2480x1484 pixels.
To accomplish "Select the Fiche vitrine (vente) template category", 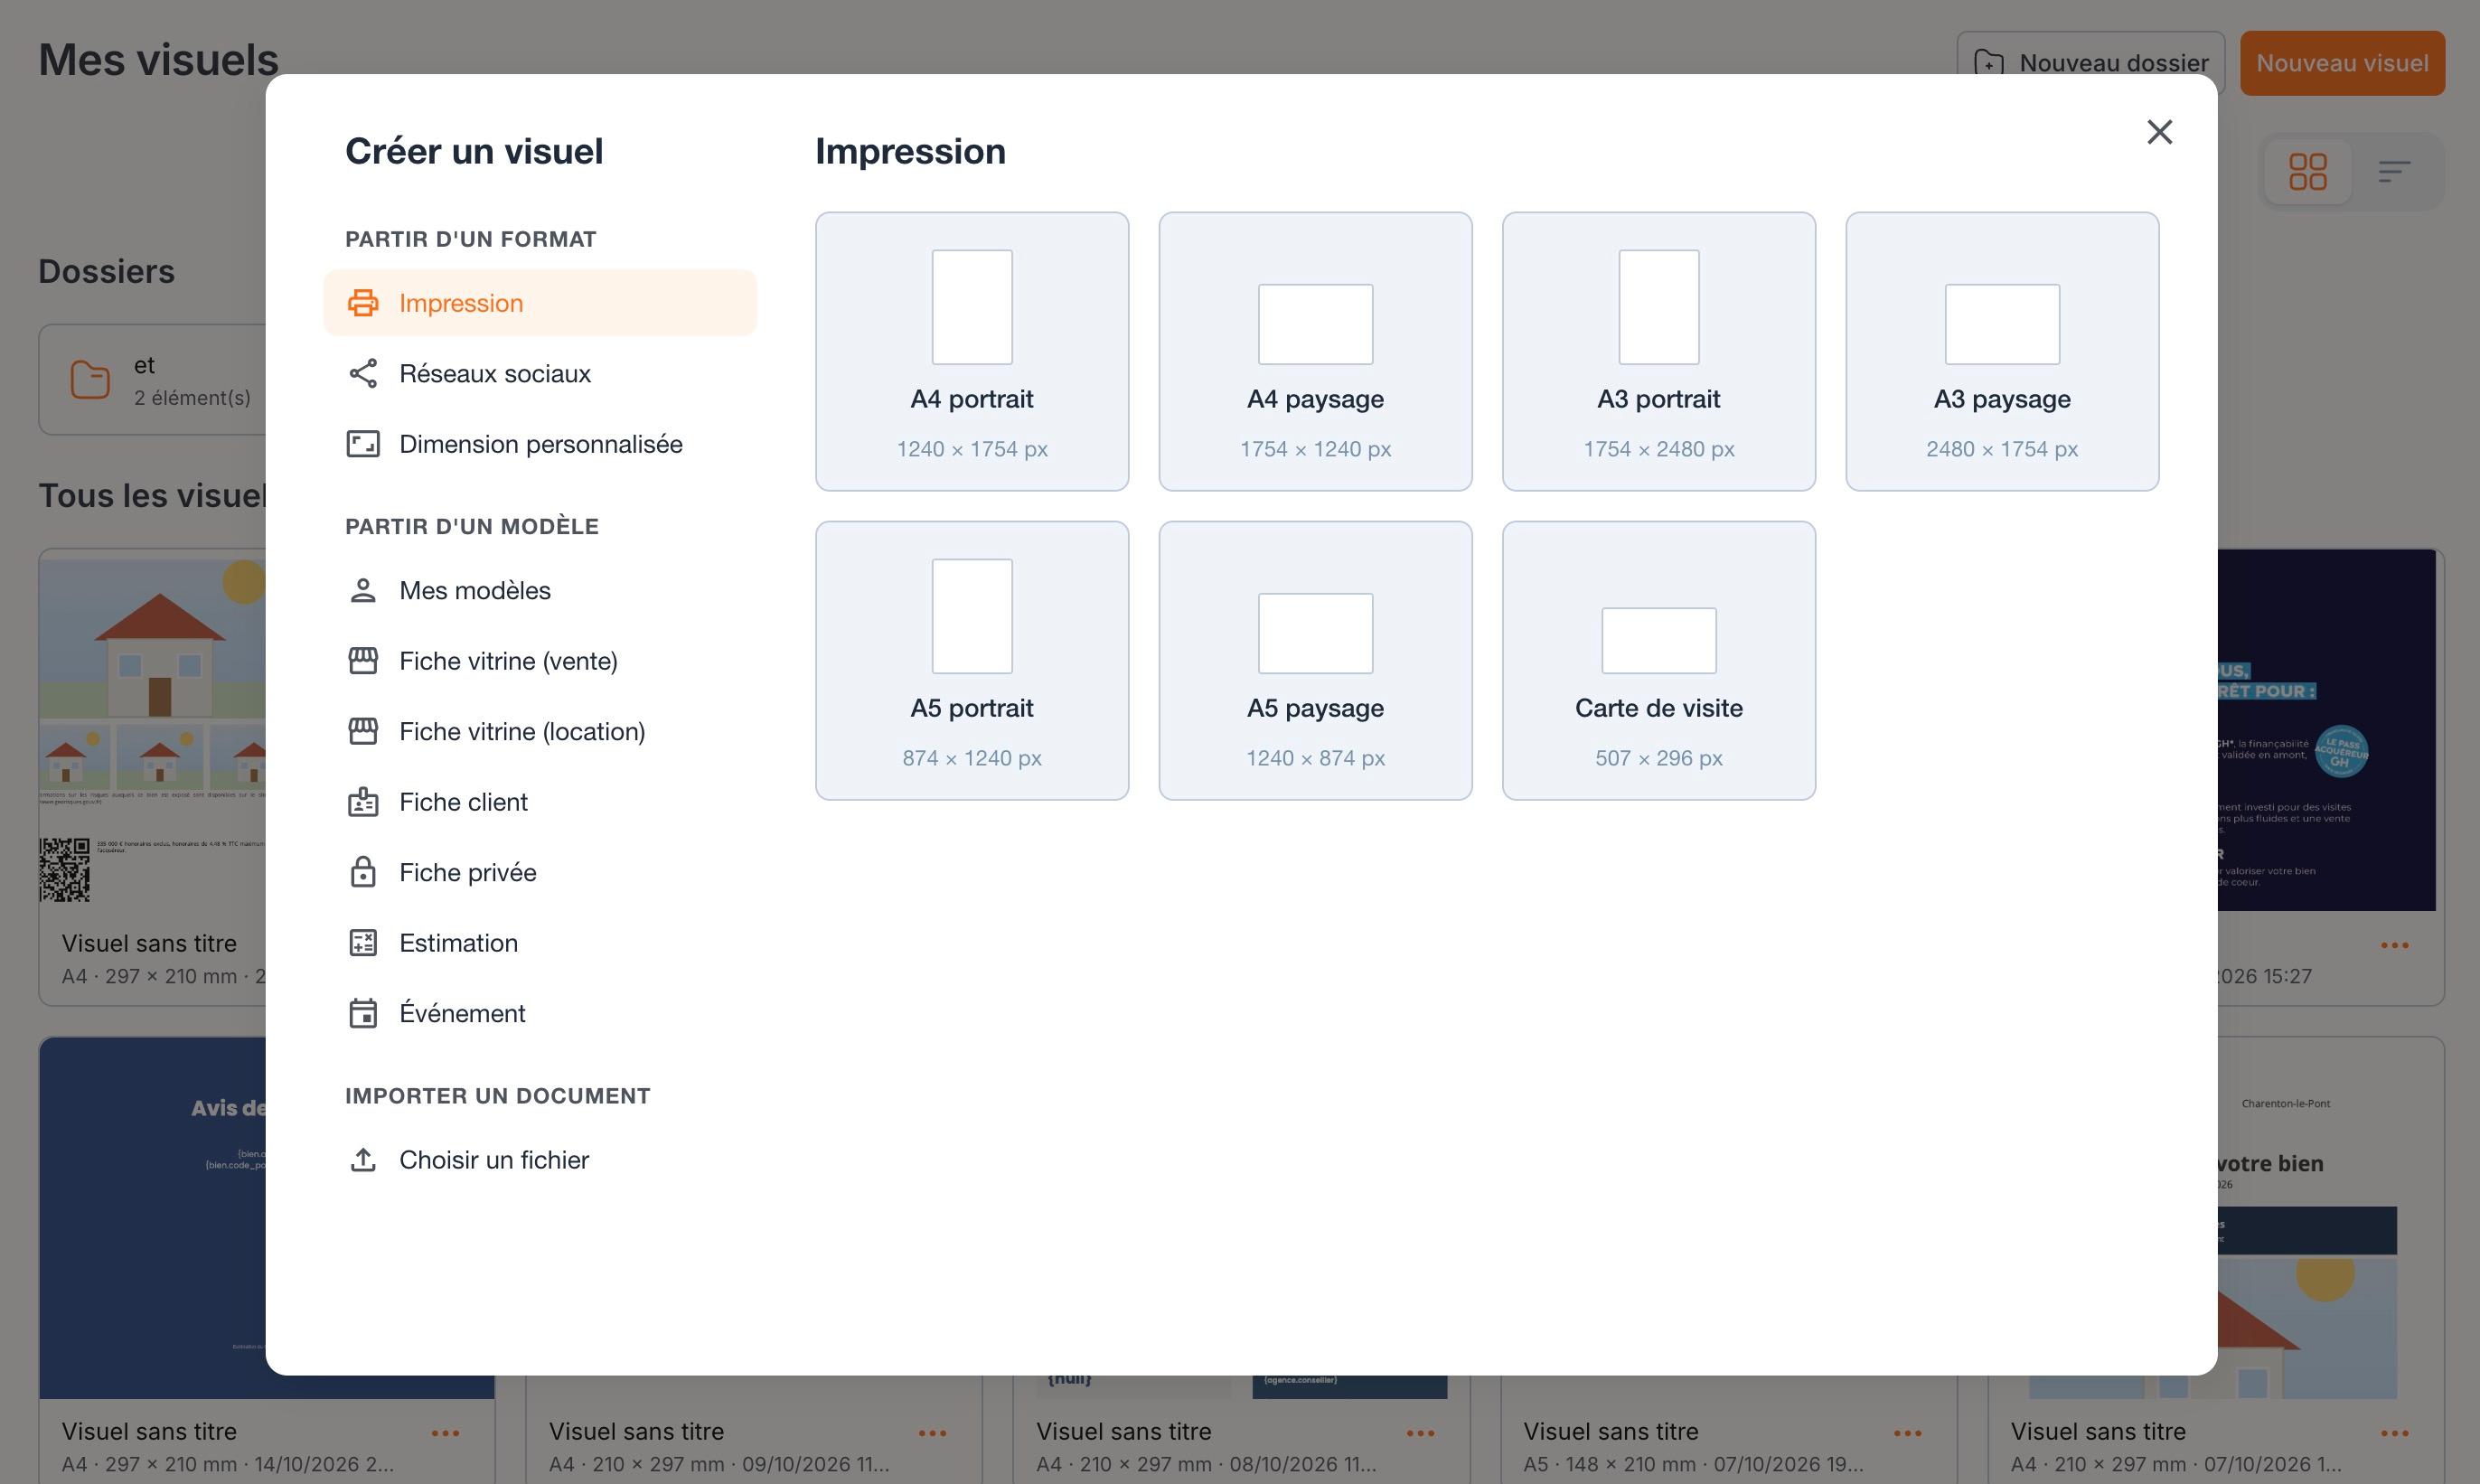I will (540, 661).
